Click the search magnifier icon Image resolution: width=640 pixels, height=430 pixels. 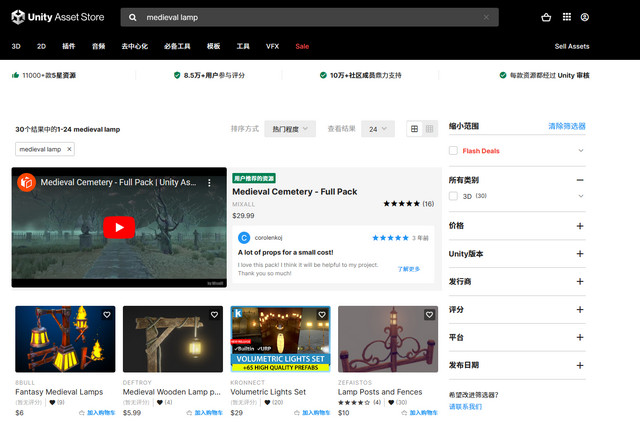coord(133,18)
